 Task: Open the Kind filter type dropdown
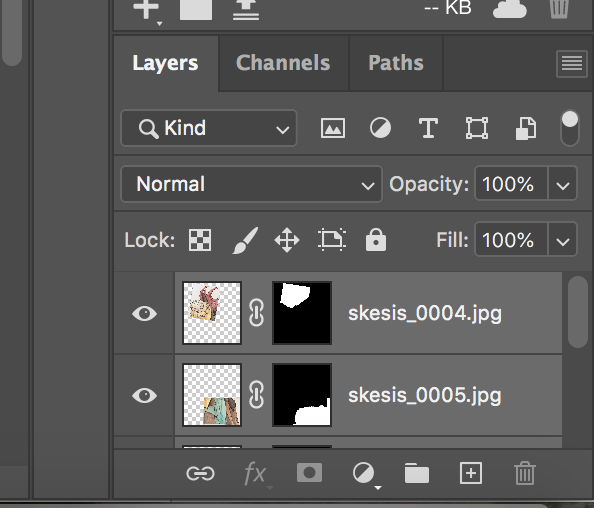tap(209, 128)
